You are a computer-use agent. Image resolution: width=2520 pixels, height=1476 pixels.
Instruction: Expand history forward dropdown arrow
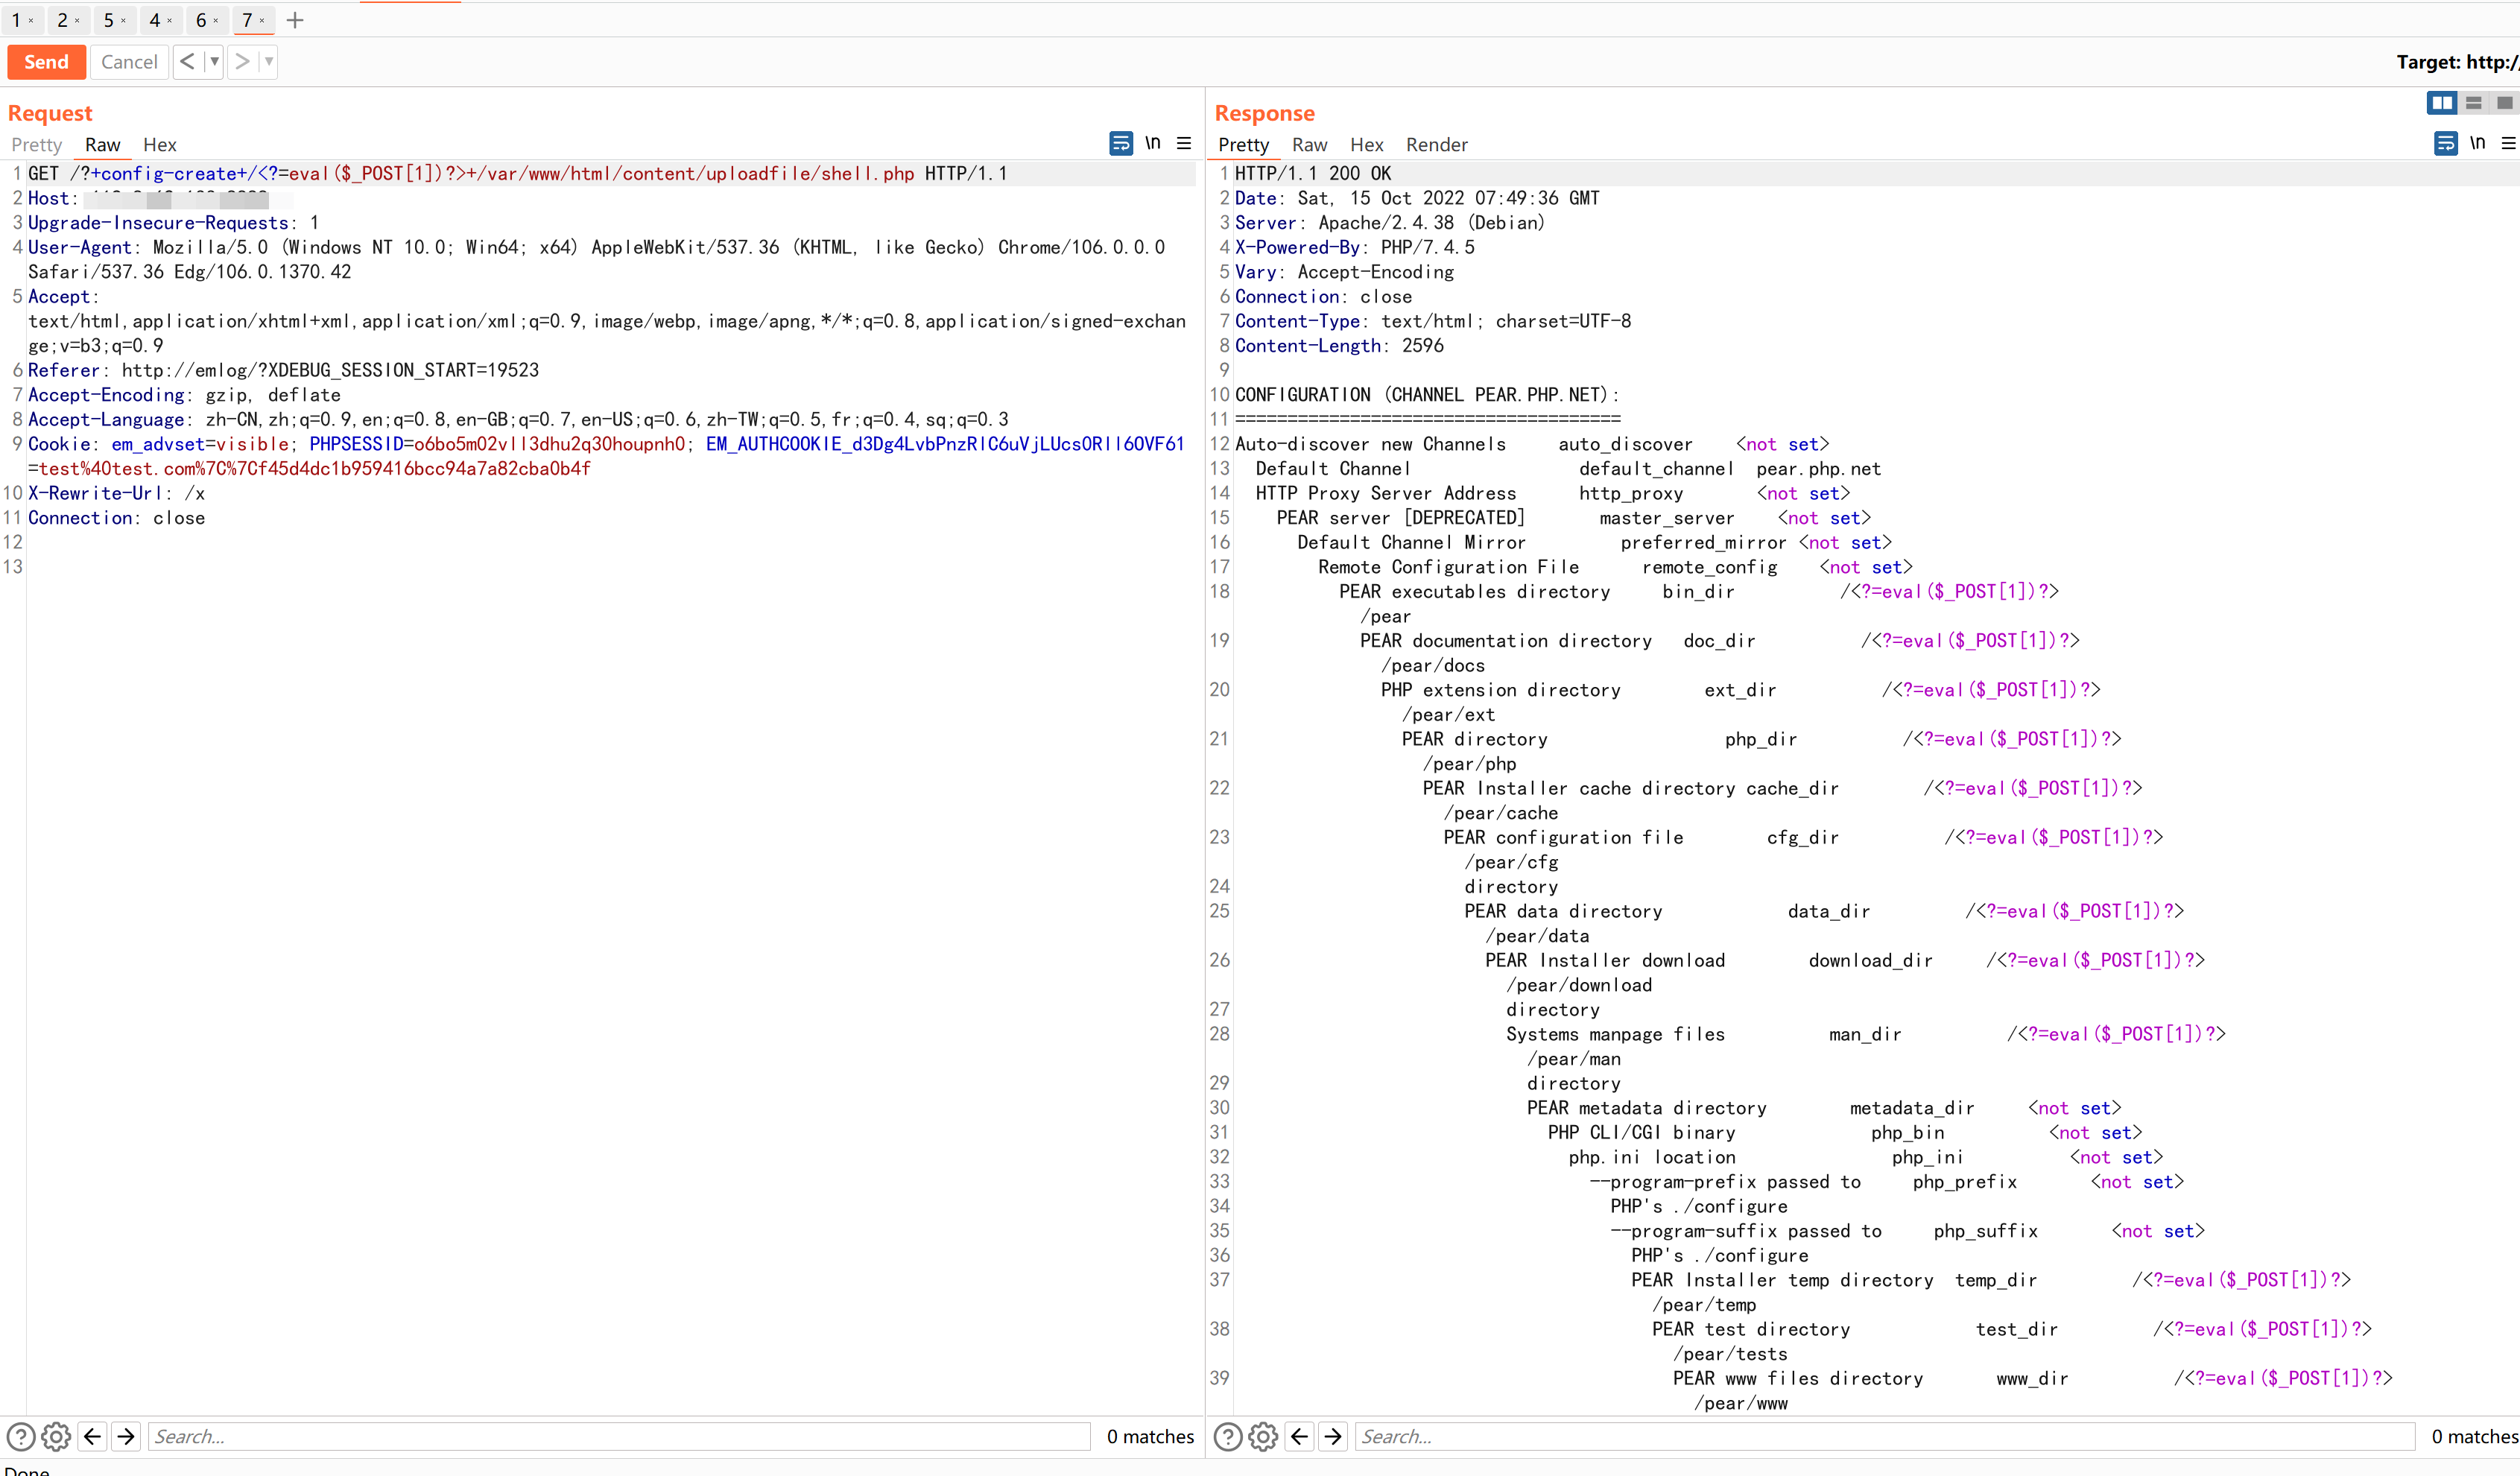(x=268, y=62)
